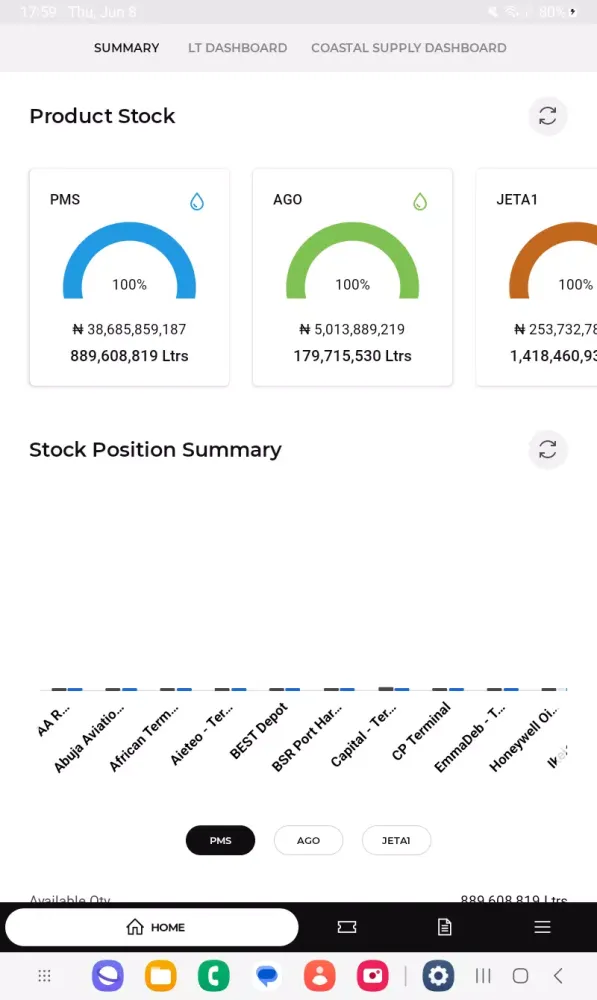Select the PMS chart filter pill
The height and width of the screenshot is (1000, 597).
coord(220,841)
